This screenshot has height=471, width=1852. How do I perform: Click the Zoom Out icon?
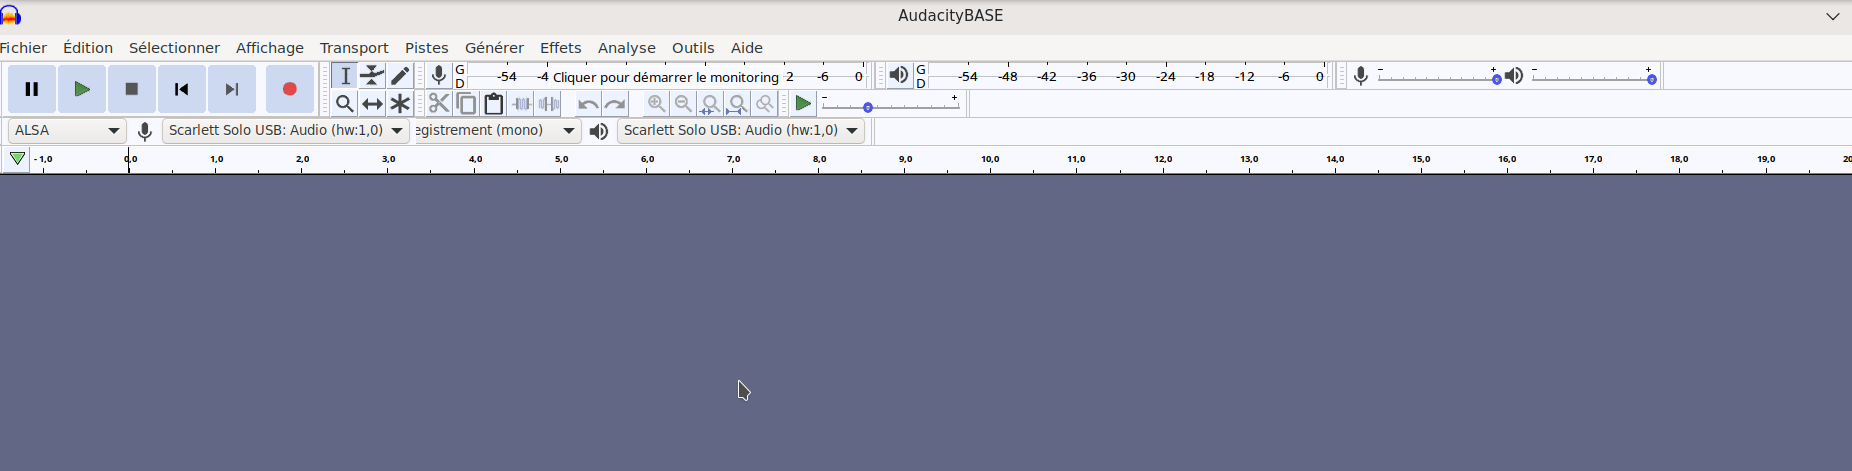(x=683, y=103)
